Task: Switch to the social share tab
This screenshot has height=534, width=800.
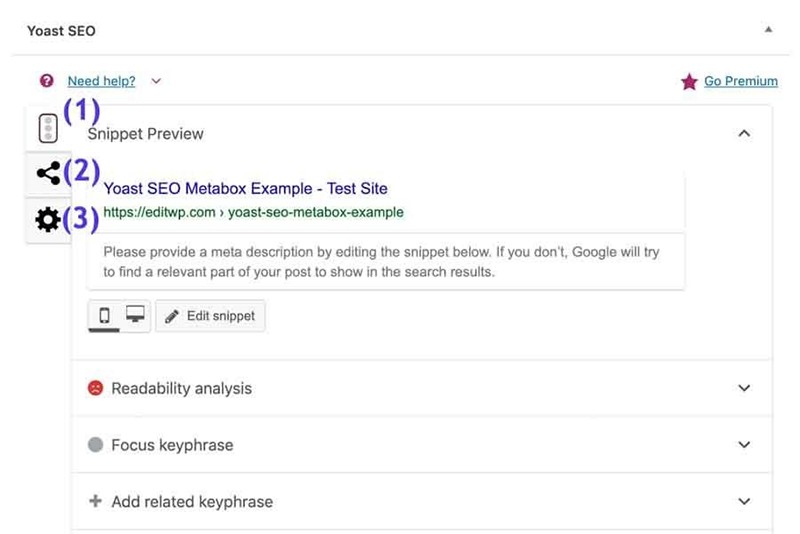Action: [47, 174]
